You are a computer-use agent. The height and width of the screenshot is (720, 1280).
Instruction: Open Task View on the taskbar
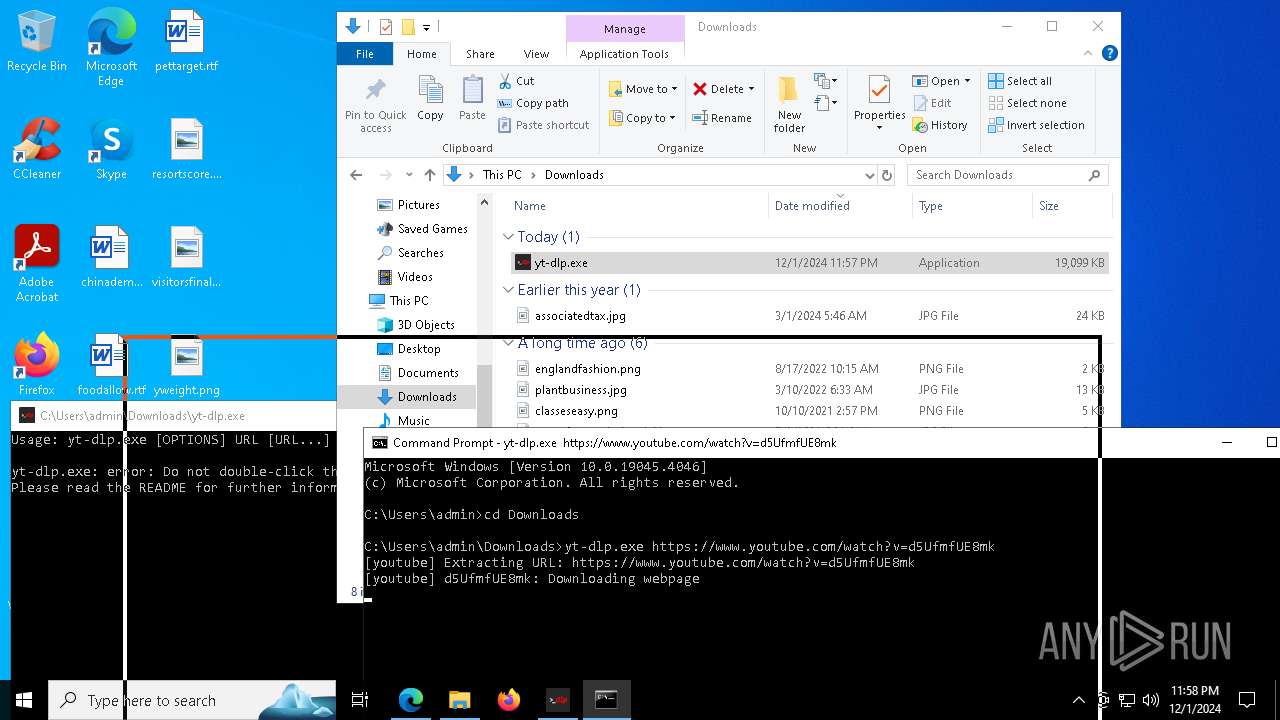click(361, 700)
